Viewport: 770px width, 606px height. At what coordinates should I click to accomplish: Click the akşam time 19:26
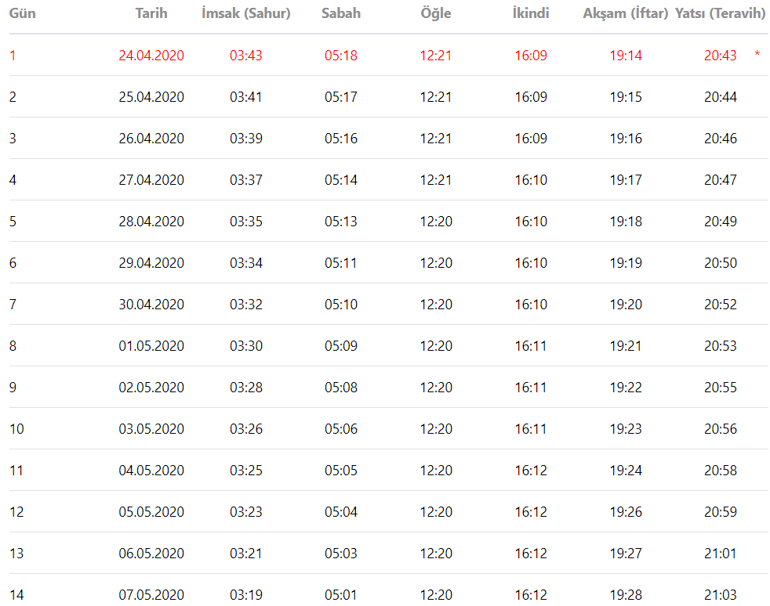(x=626, y=512)
